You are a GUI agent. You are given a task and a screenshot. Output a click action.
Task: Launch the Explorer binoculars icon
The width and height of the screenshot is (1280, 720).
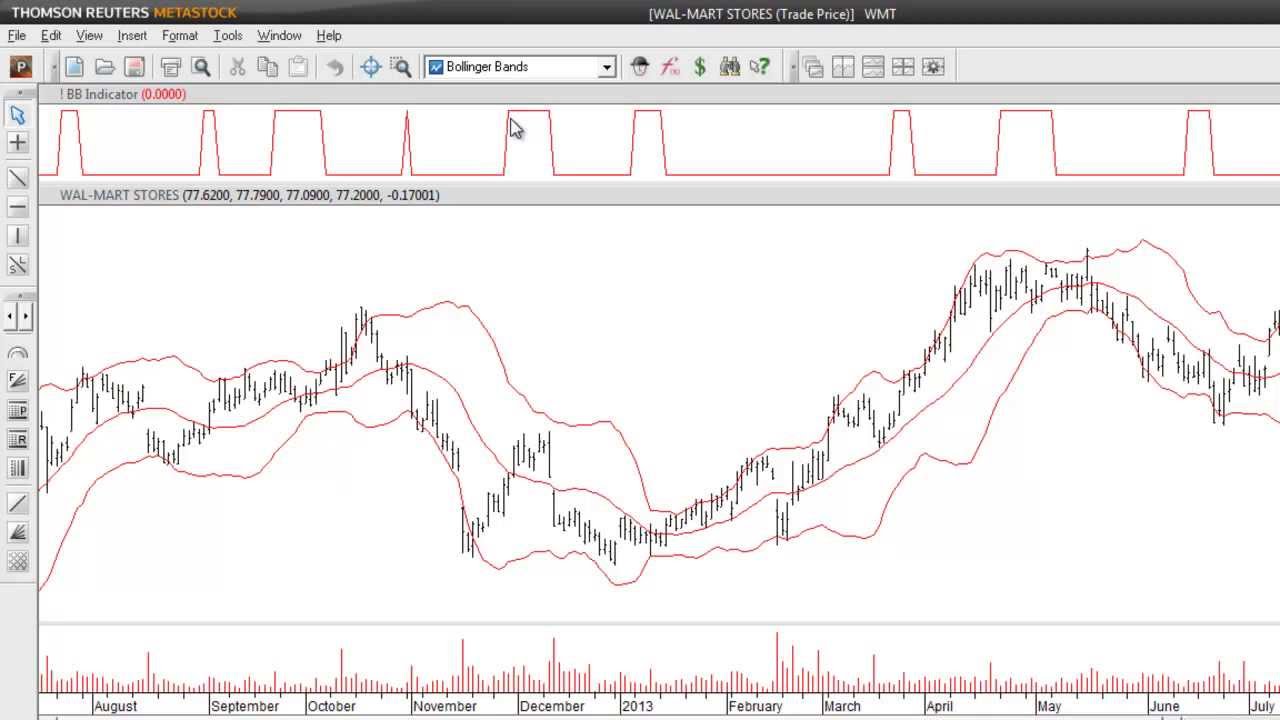730,67
